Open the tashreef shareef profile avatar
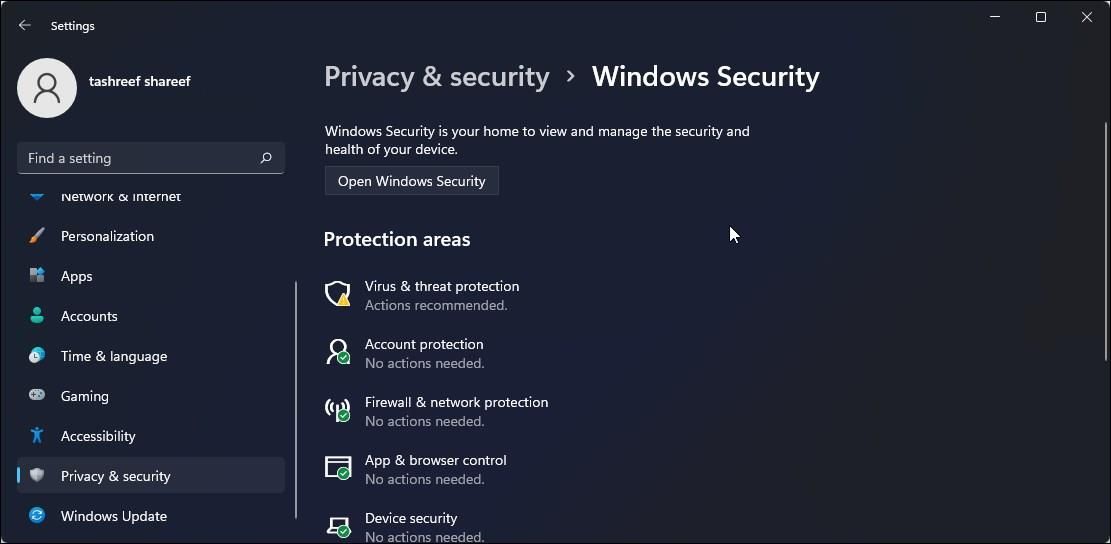Viewport: 1111px width, 544px height. coord(47,88)
